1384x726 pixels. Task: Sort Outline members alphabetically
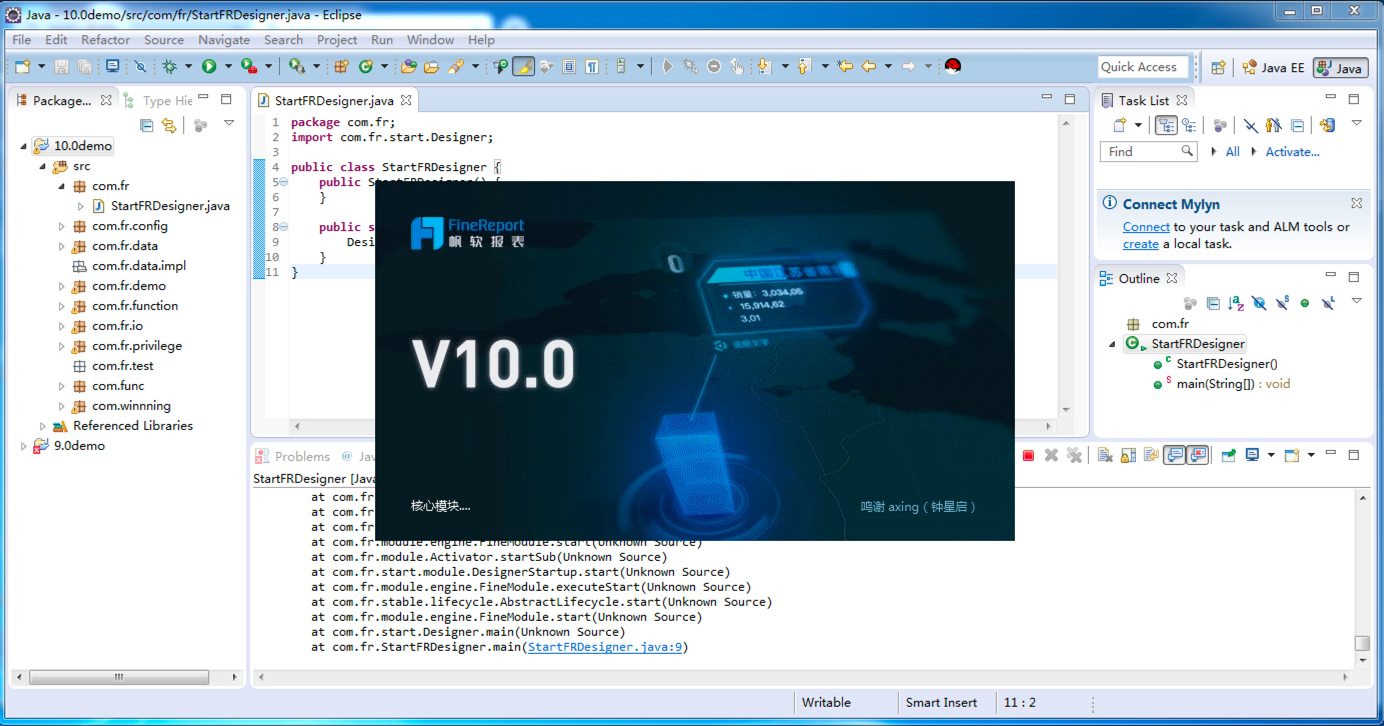(1236, 303)
